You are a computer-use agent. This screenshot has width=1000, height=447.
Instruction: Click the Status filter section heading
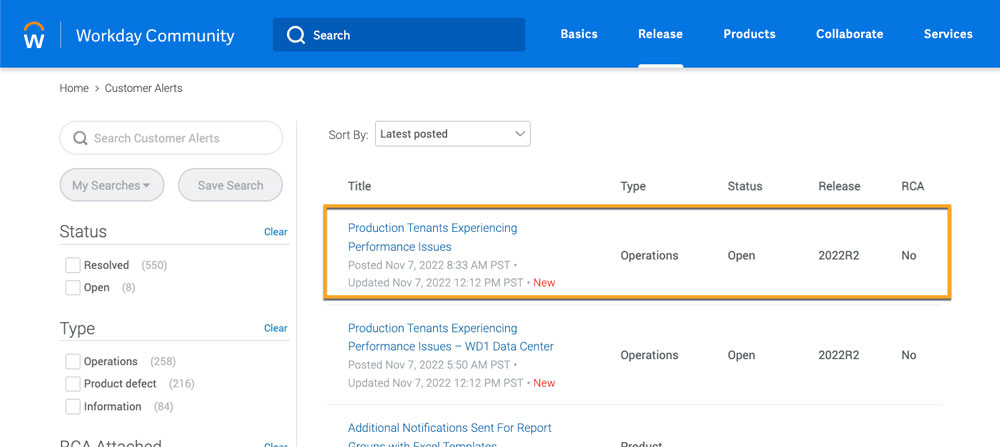(x=83, y=231)
